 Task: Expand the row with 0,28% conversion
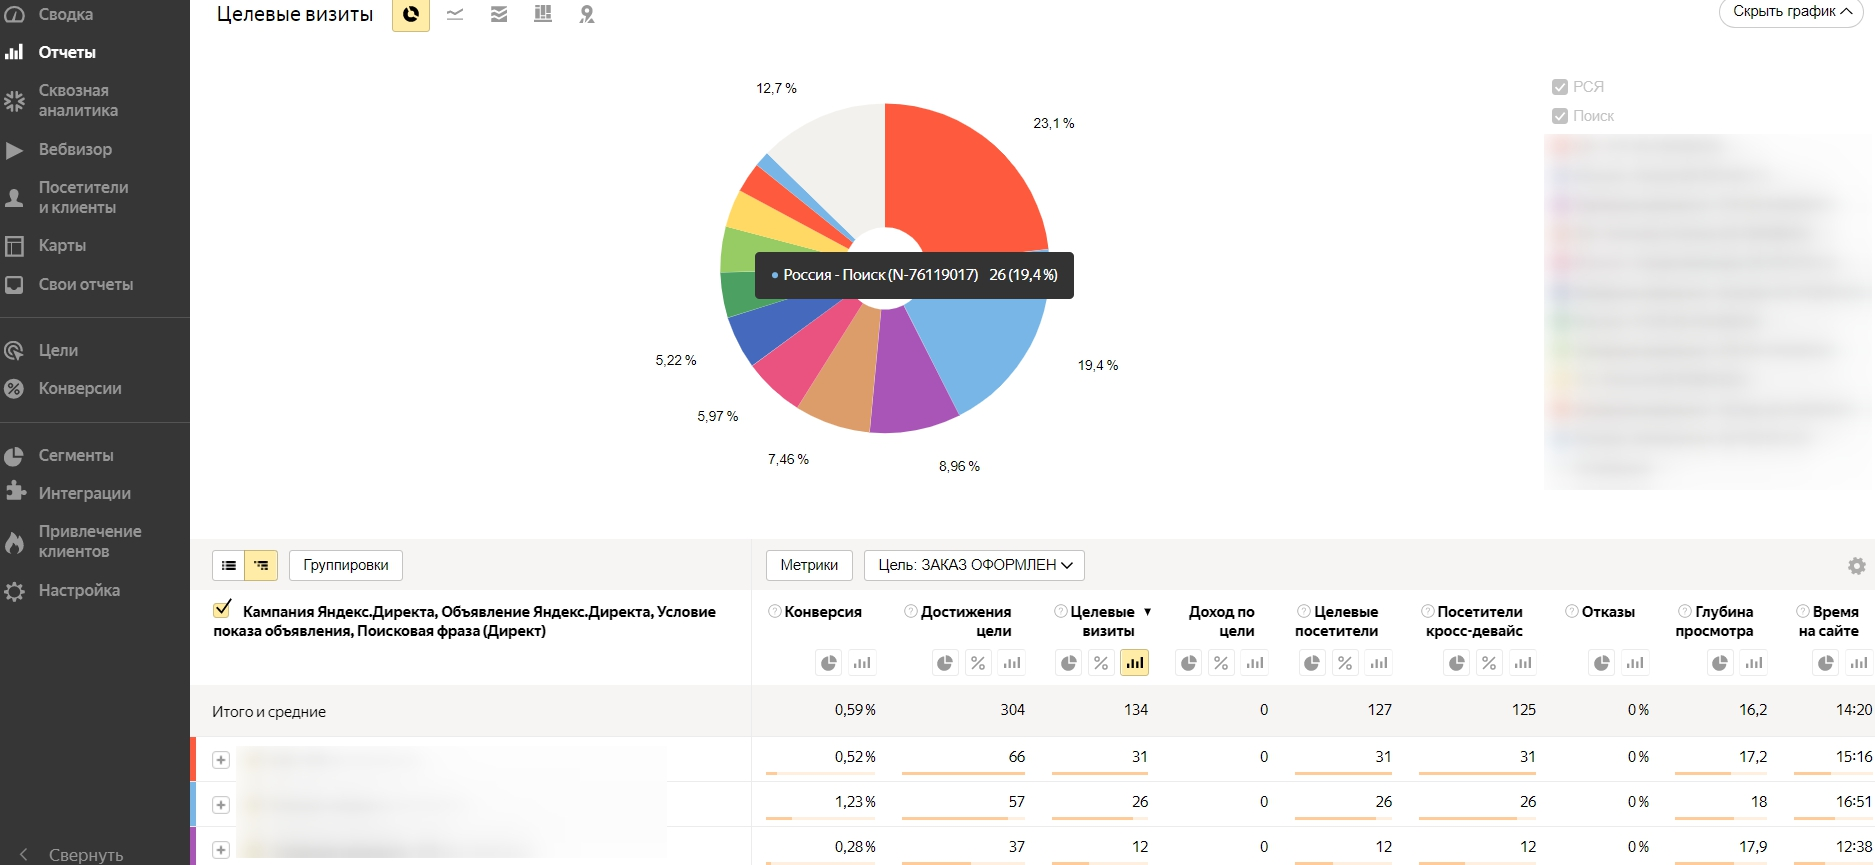click(221, 850)
